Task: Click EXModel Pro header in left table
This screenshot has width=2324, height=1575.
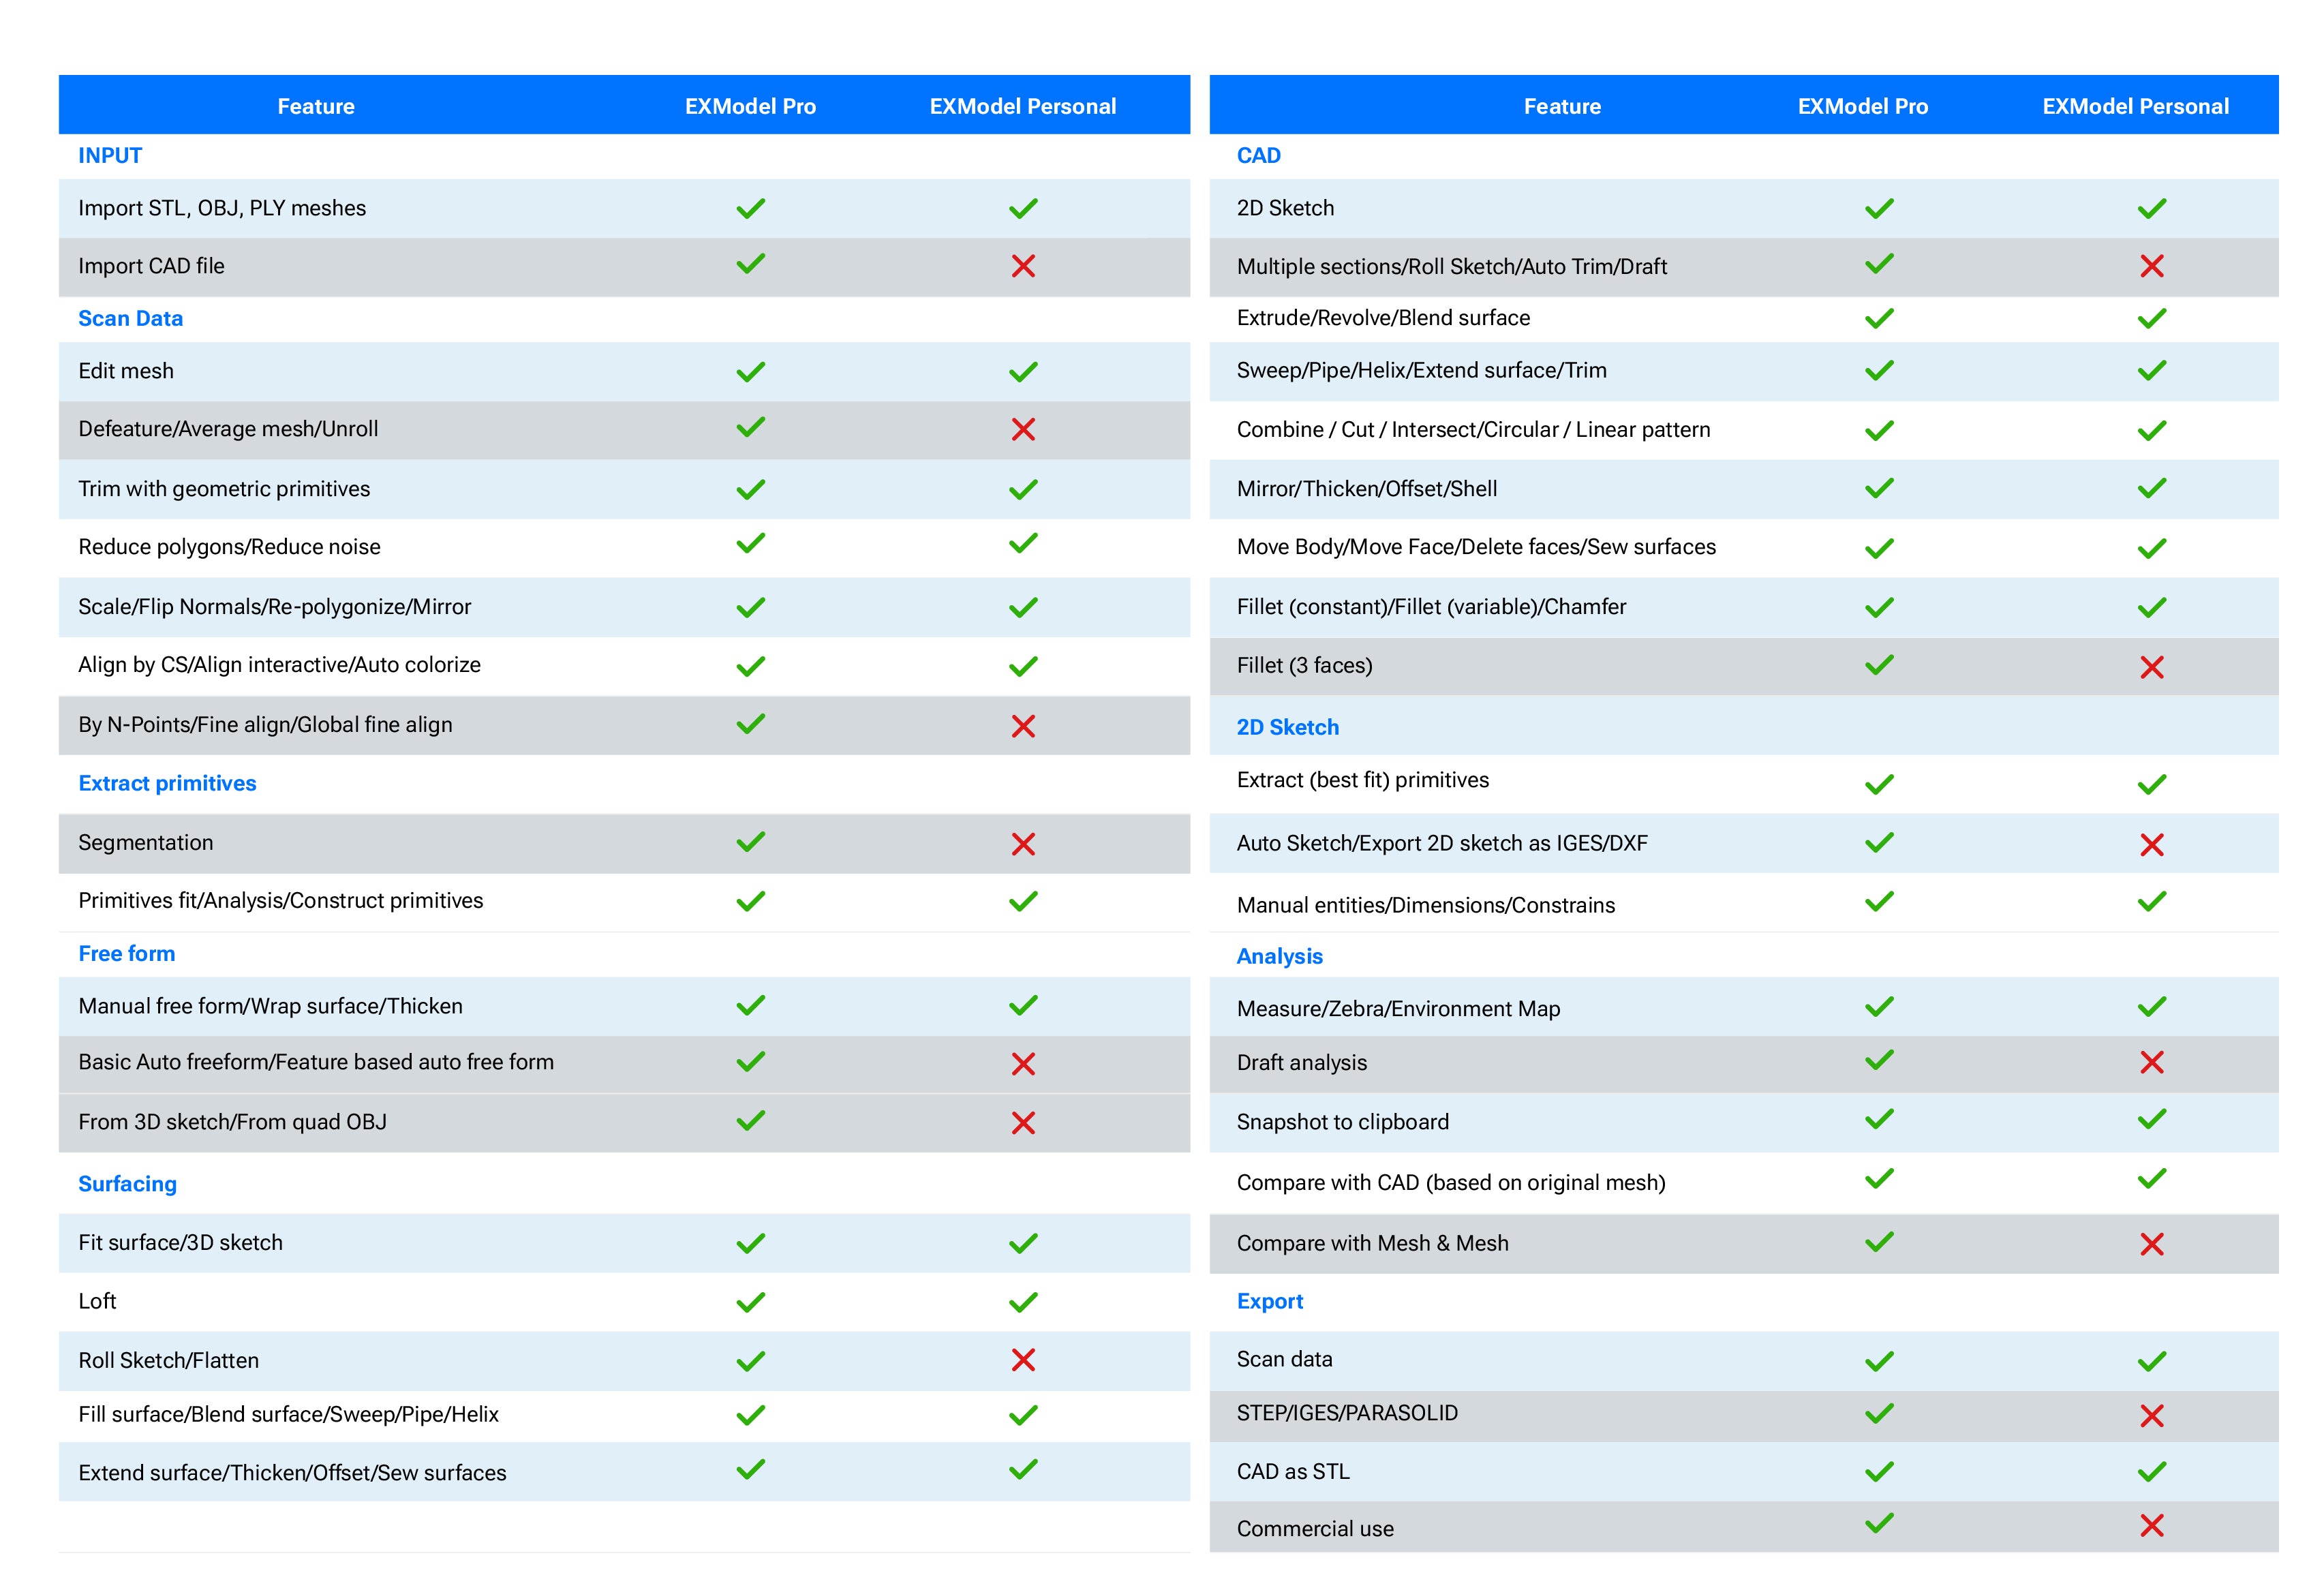Action: pyautogui.click(x=750, y=106)
